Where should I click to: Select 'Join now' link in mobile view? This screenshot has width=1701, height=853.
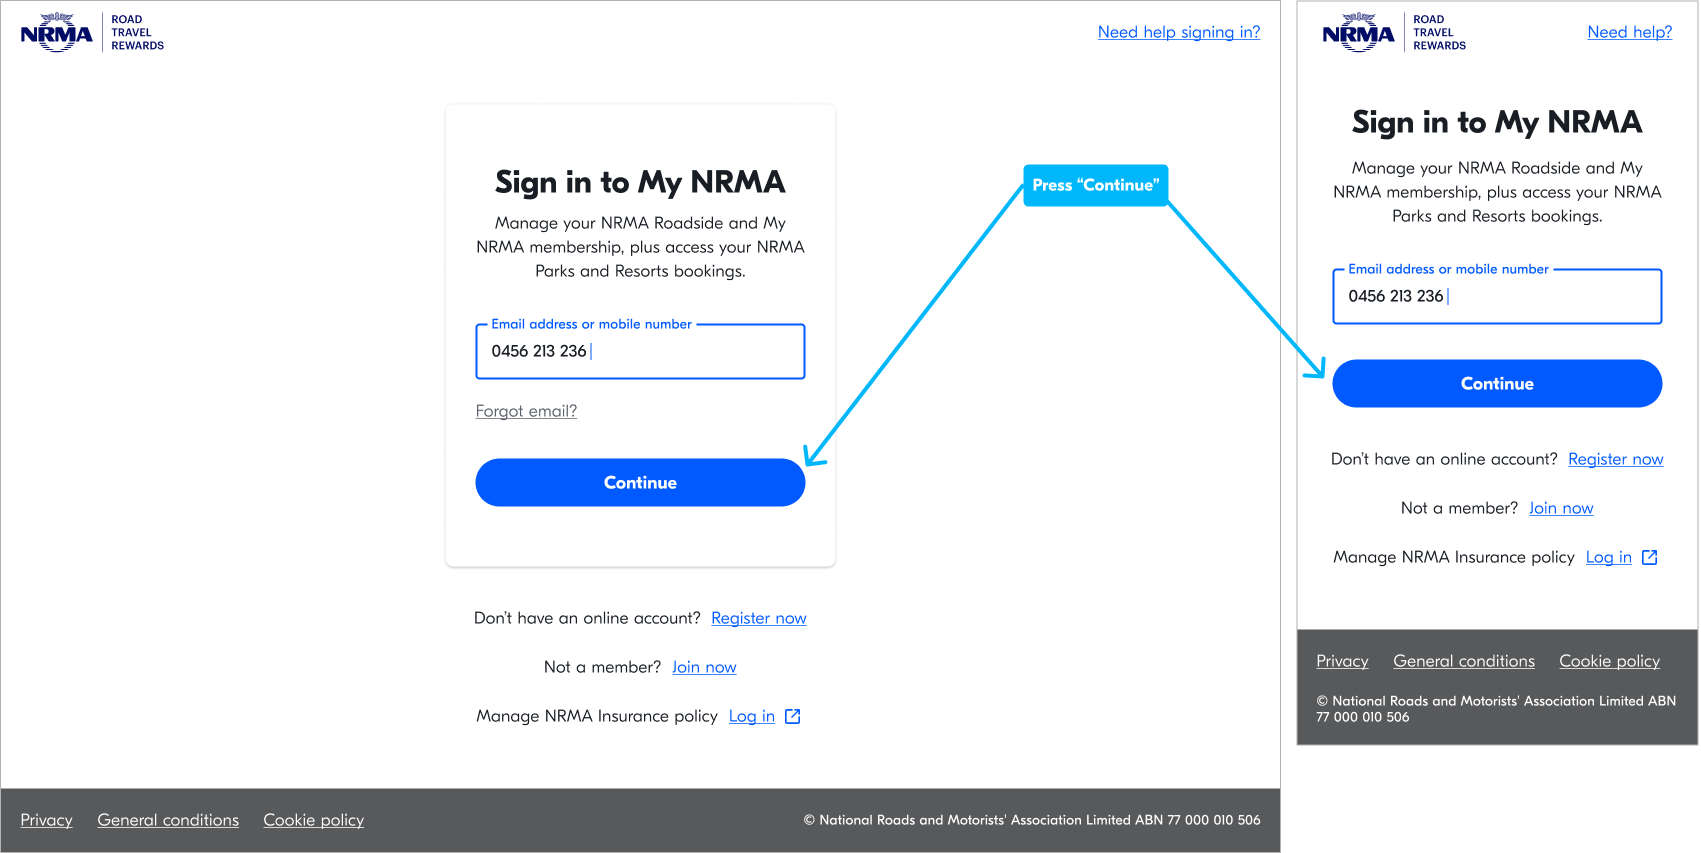(x=1560, y=508)
